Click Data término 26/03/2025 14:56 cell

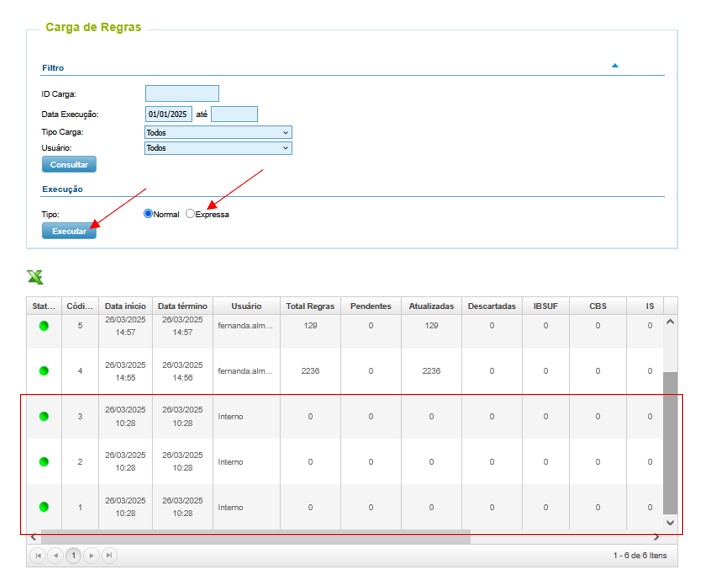click(182, 371)
